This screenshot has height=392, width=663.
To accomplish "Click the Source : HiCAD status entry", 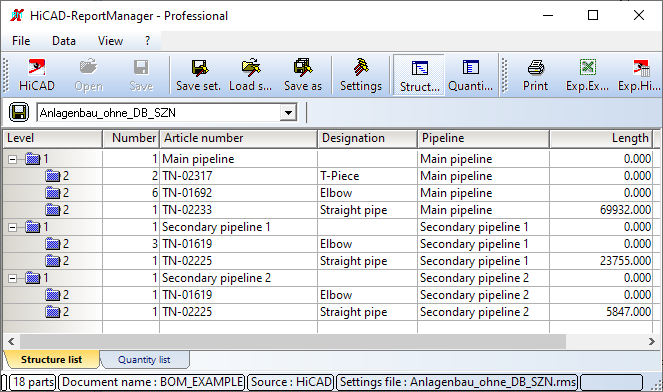I will (x=291, y=382).
